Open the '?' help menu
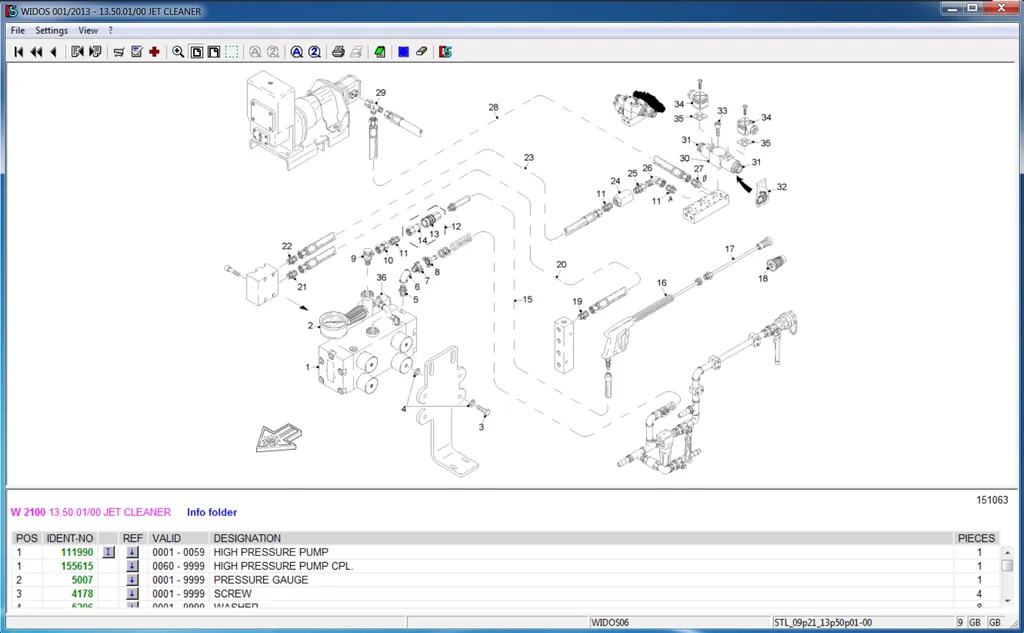The width and height of the screenshot is (1024, 633). (x=110, y=30)
